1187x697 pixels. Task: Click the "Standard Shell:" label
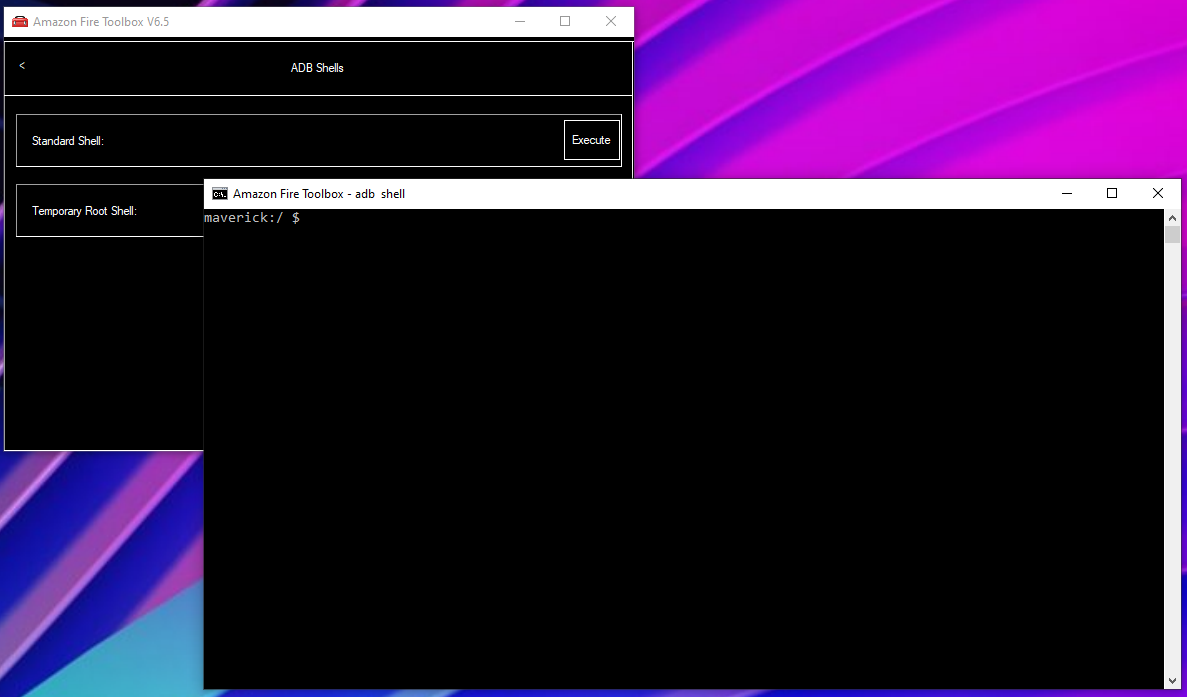click(68, 141)
